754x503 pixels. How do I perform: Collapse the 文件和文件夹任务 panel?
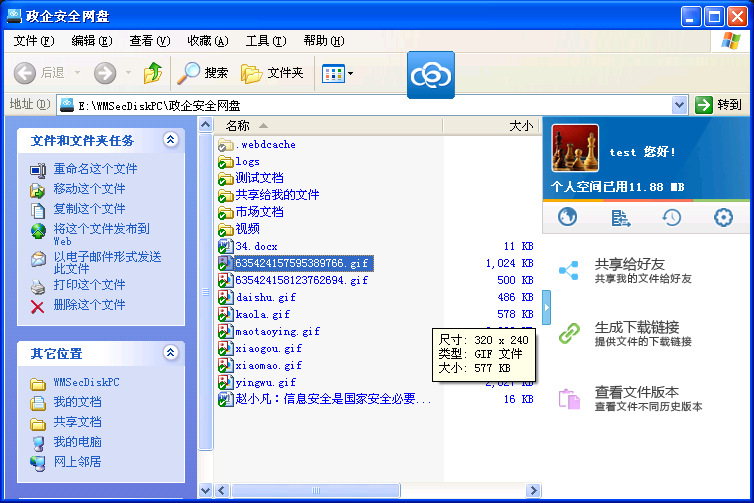[170, 141]
